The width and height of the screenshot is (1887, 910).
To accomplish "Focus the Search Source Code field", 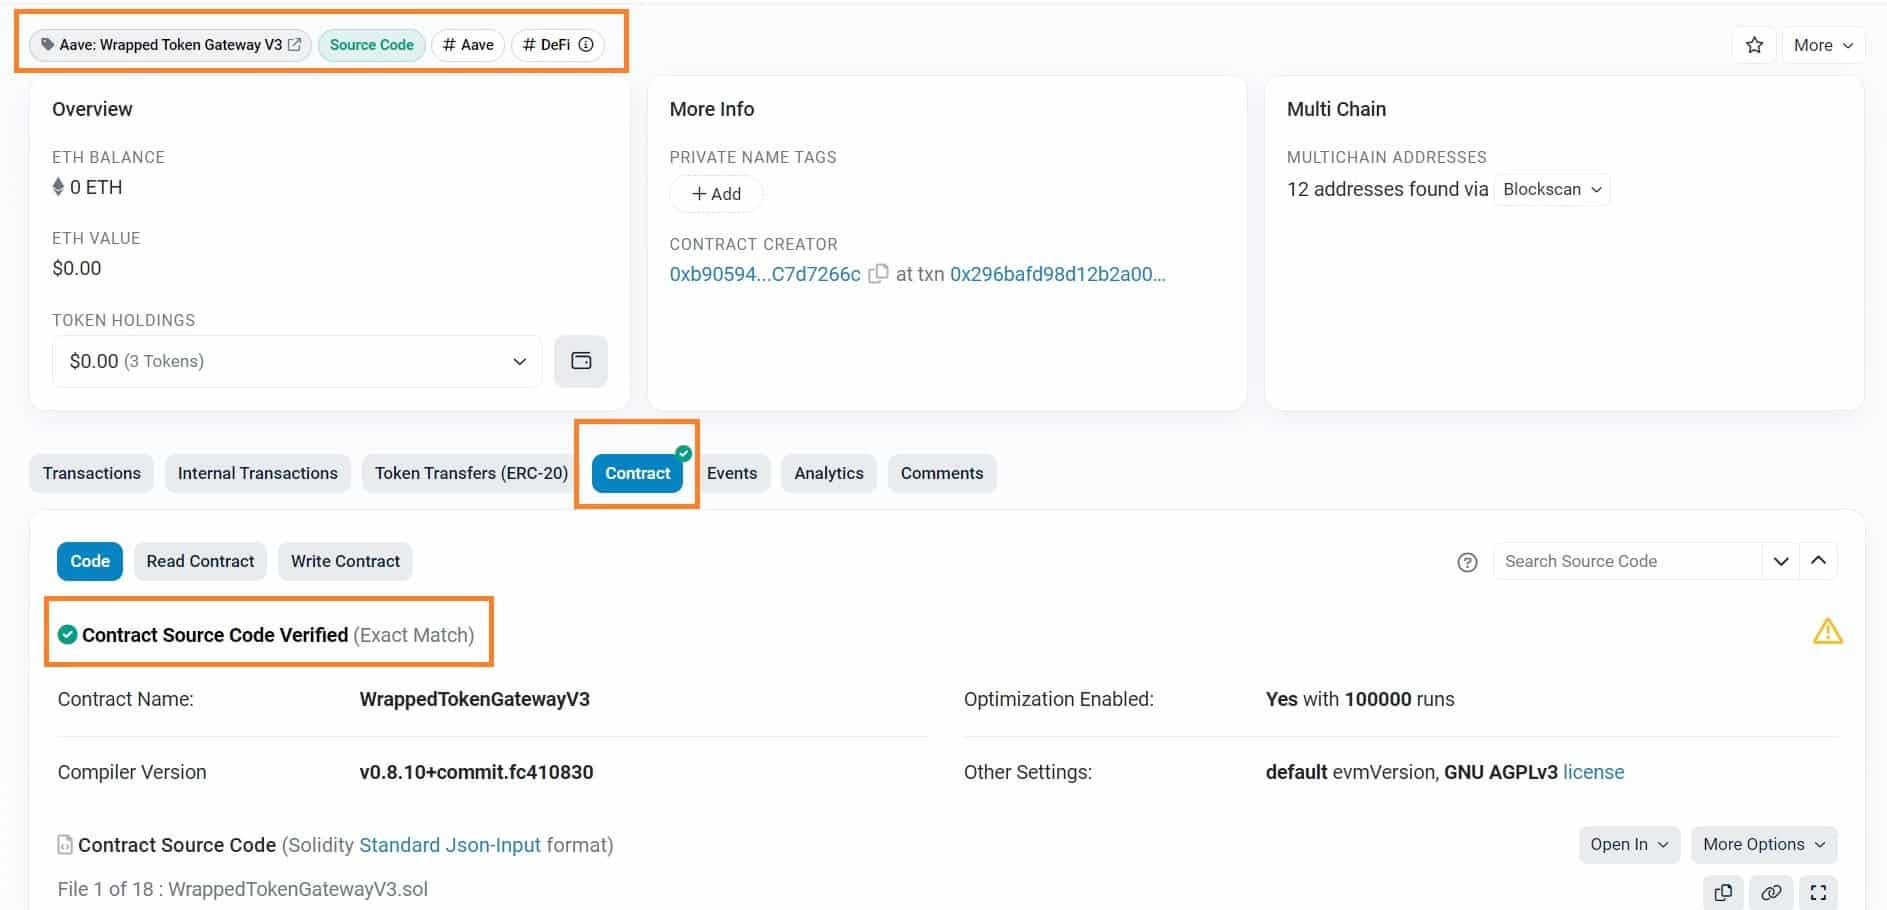I will tap(1627, 561).
